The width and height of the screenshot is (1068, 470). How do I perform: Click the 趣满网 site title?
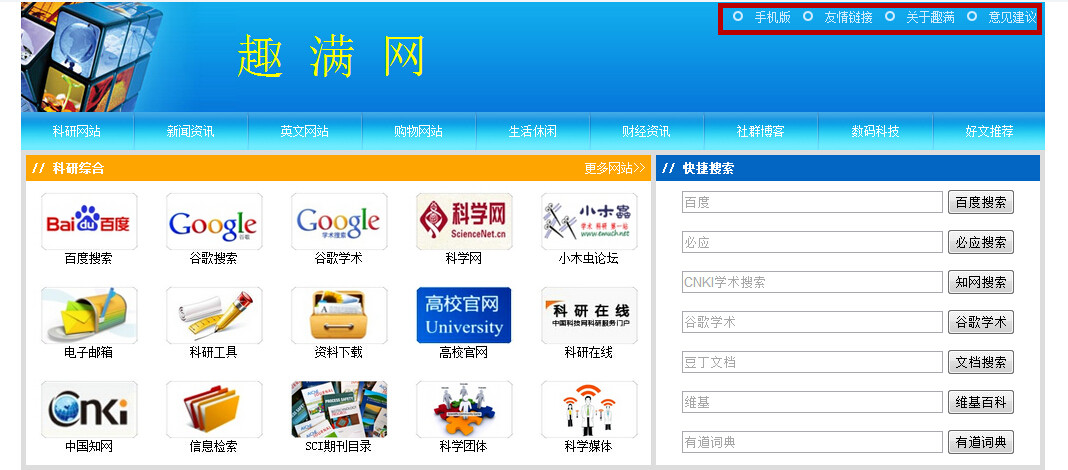(x=331, y=56)
